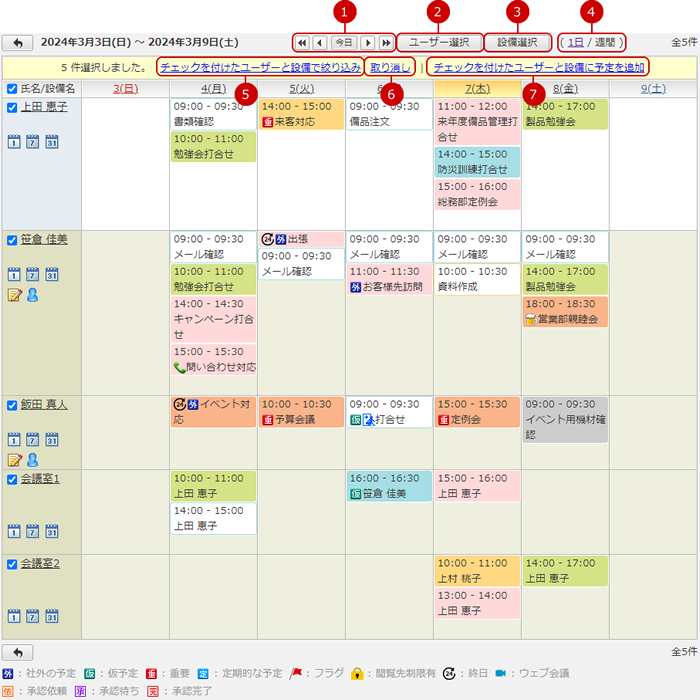Open week view icon for 笹倉 佳美
The height and width of the screenshot is (700, 700).
[x=32, y=274]
